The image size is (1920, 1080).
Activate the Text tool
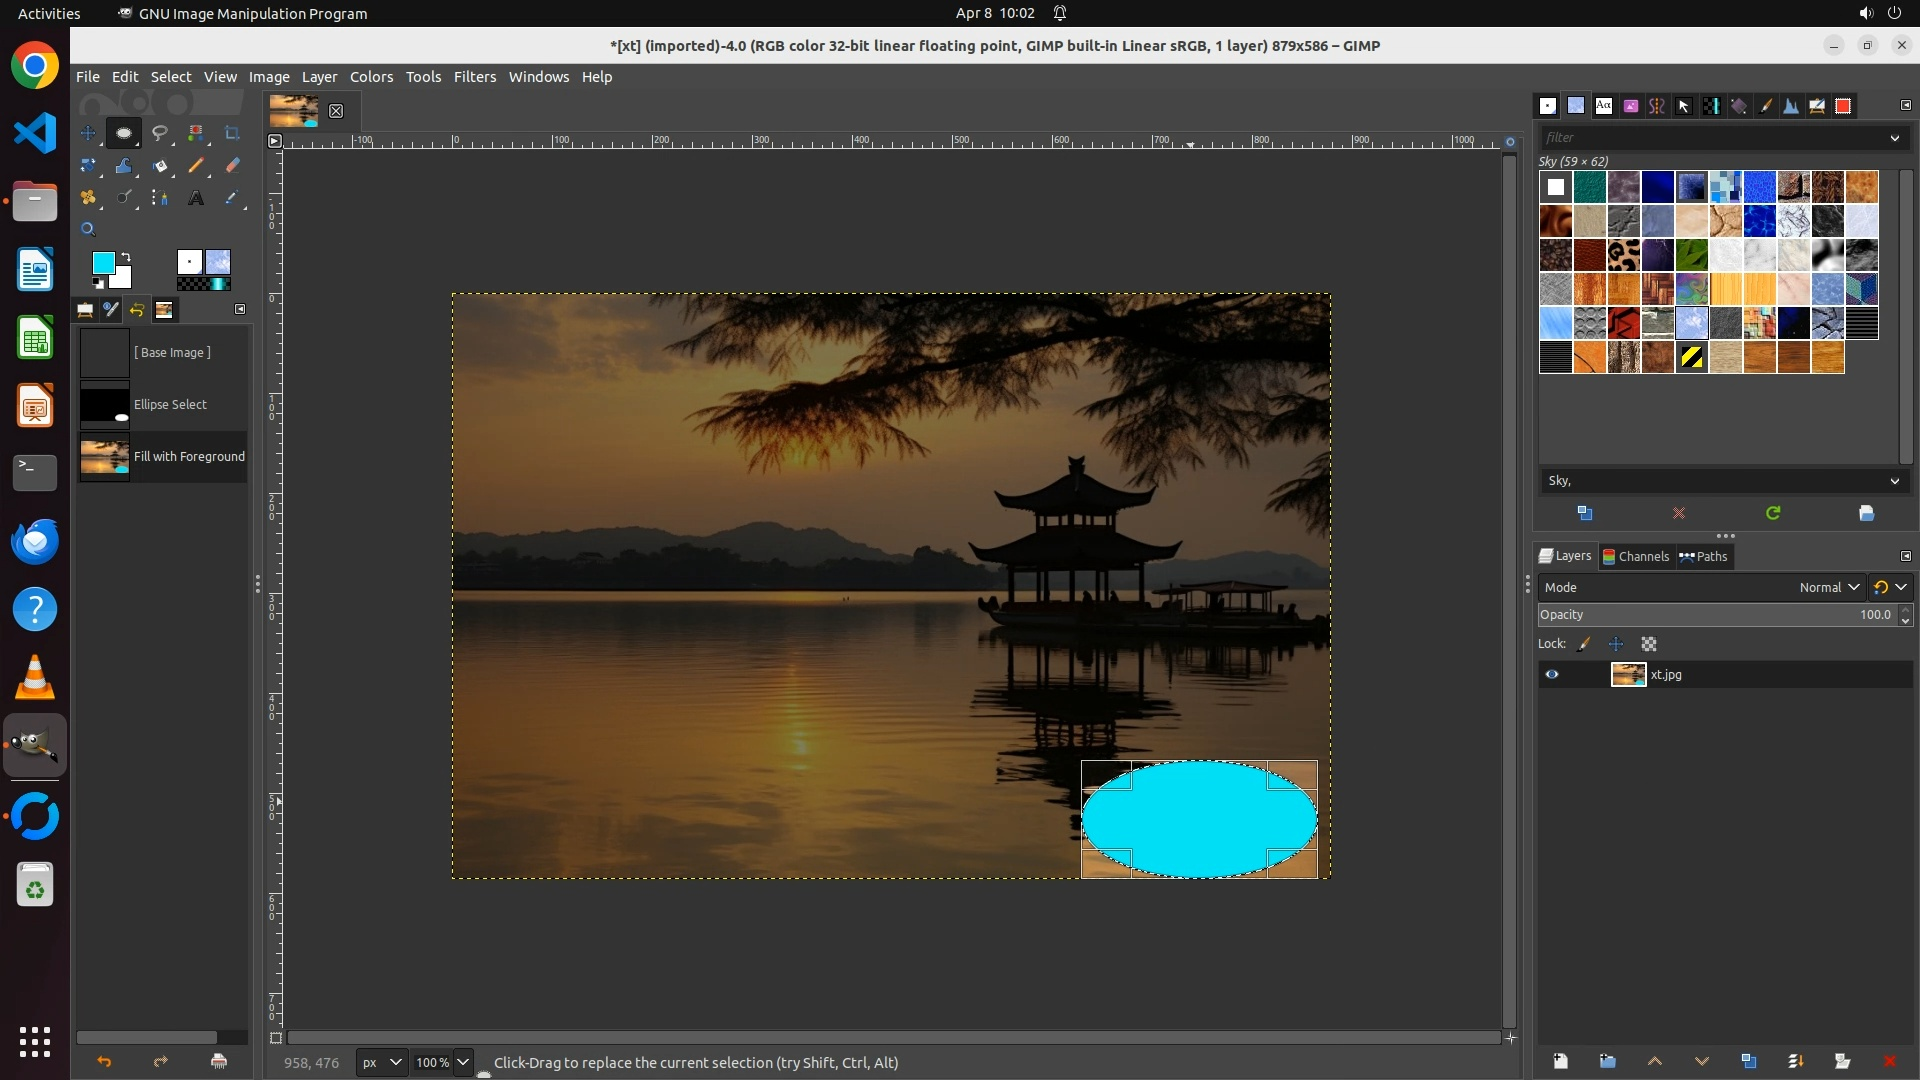196,198
